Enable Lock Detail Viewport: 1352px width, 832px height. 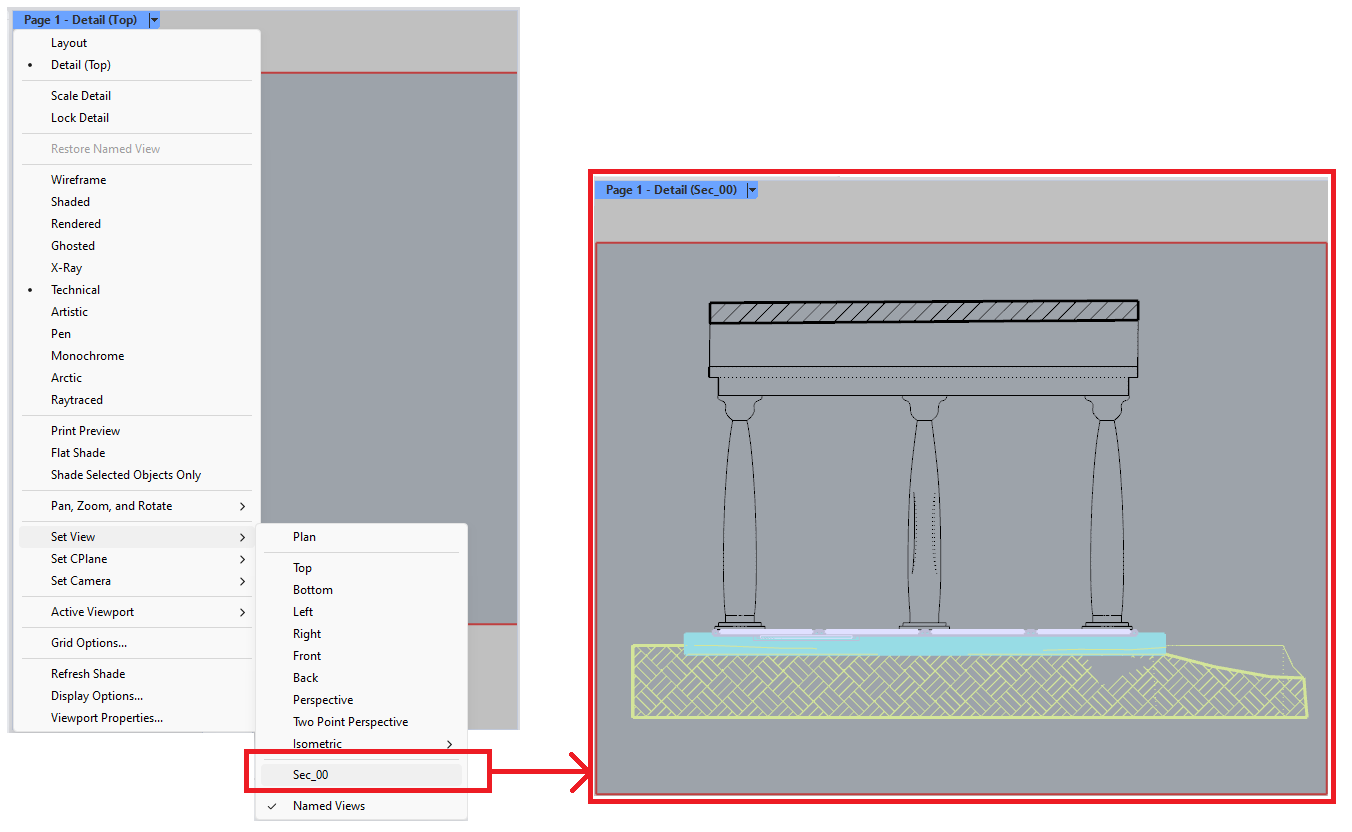81,117
